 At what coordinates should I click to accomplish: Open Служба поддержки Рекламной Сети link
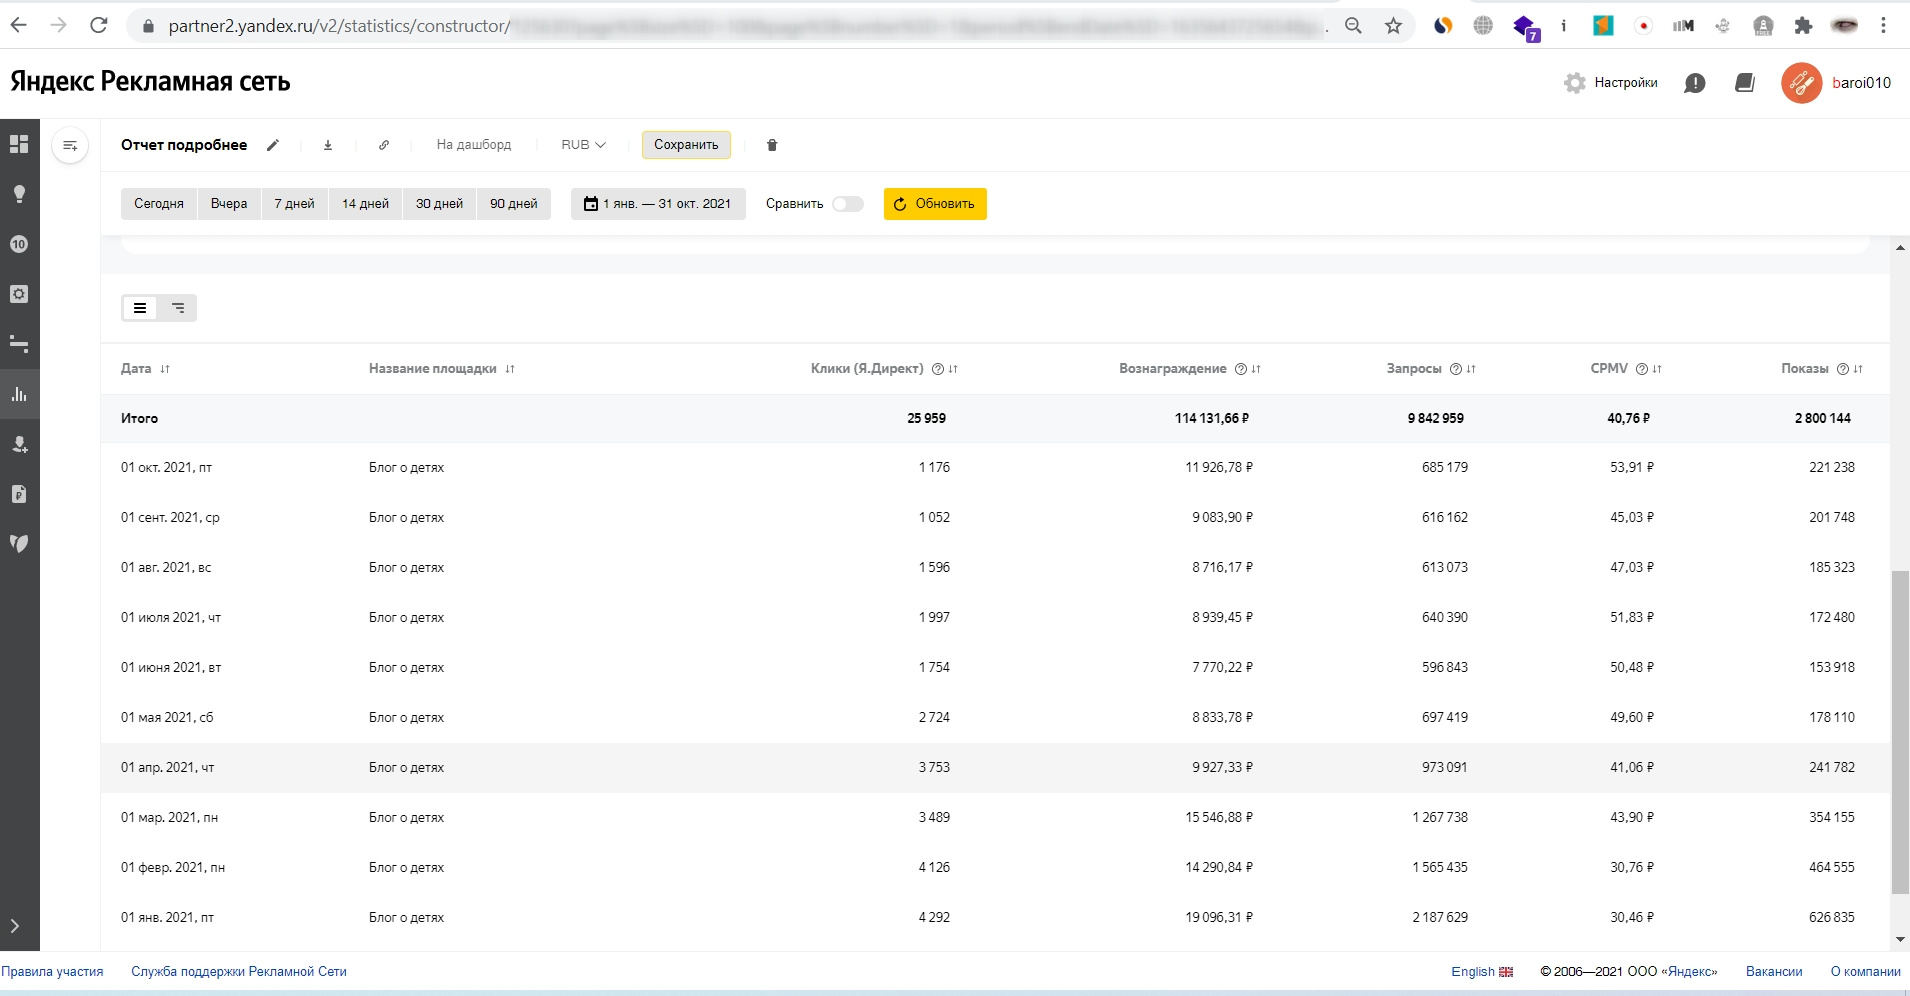239,972
